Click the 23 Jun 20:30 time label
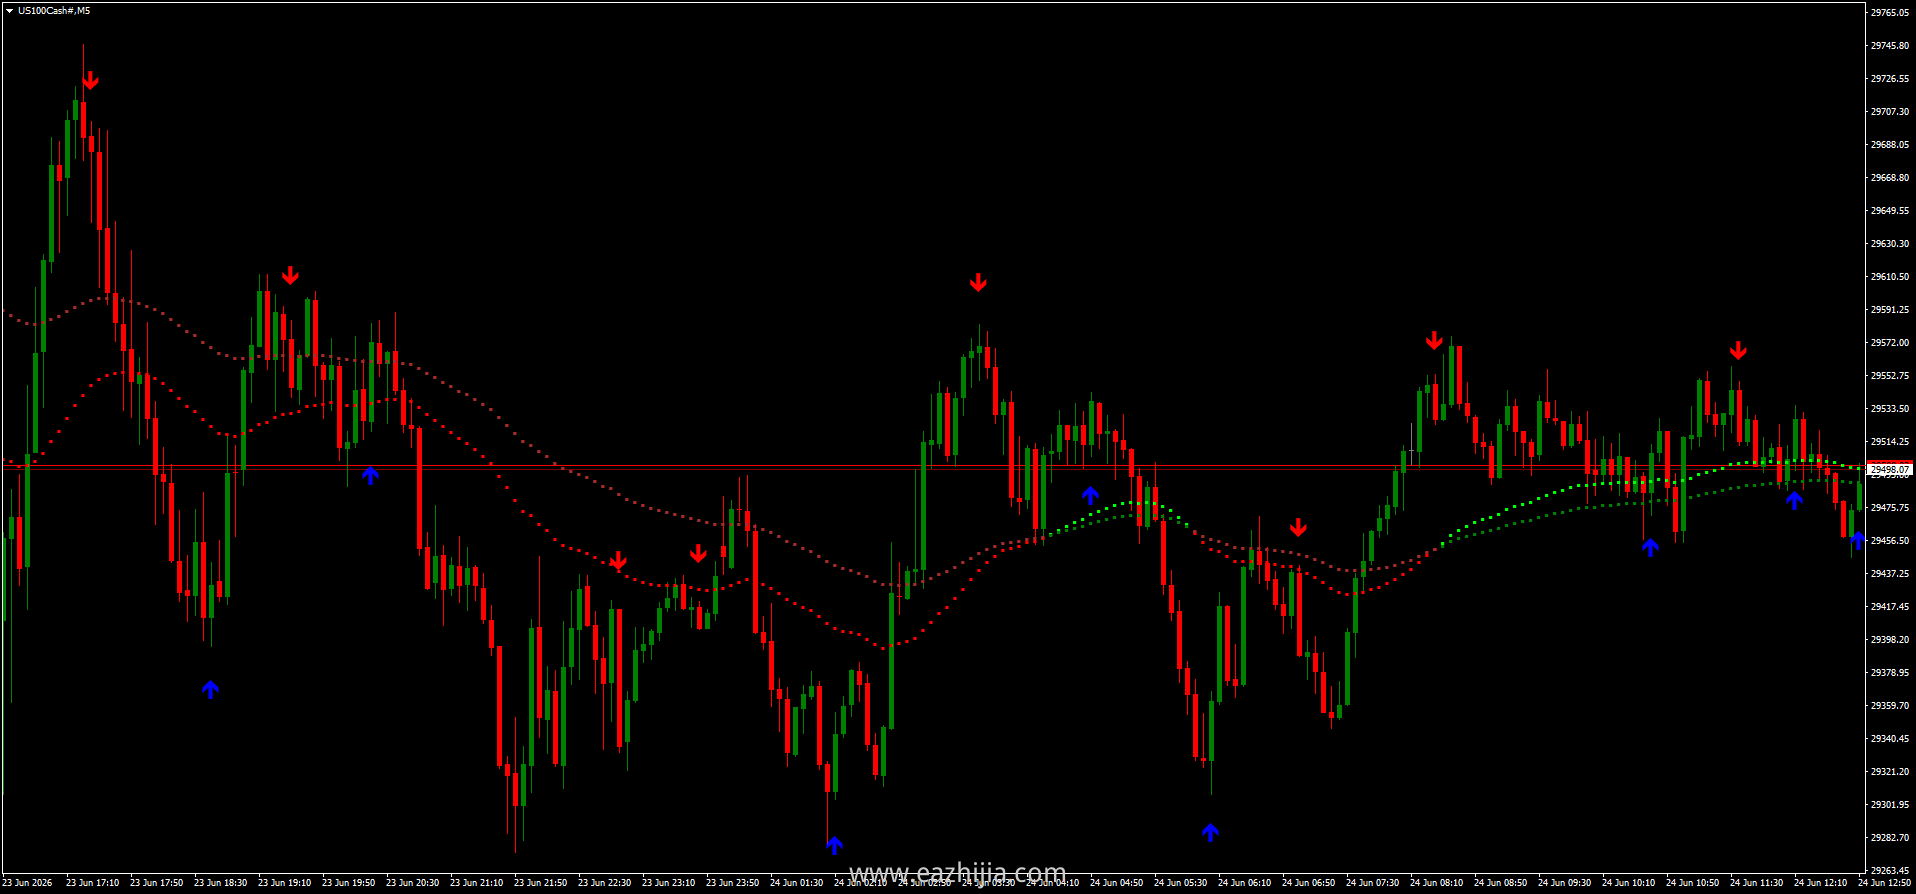 click(412, 882)
